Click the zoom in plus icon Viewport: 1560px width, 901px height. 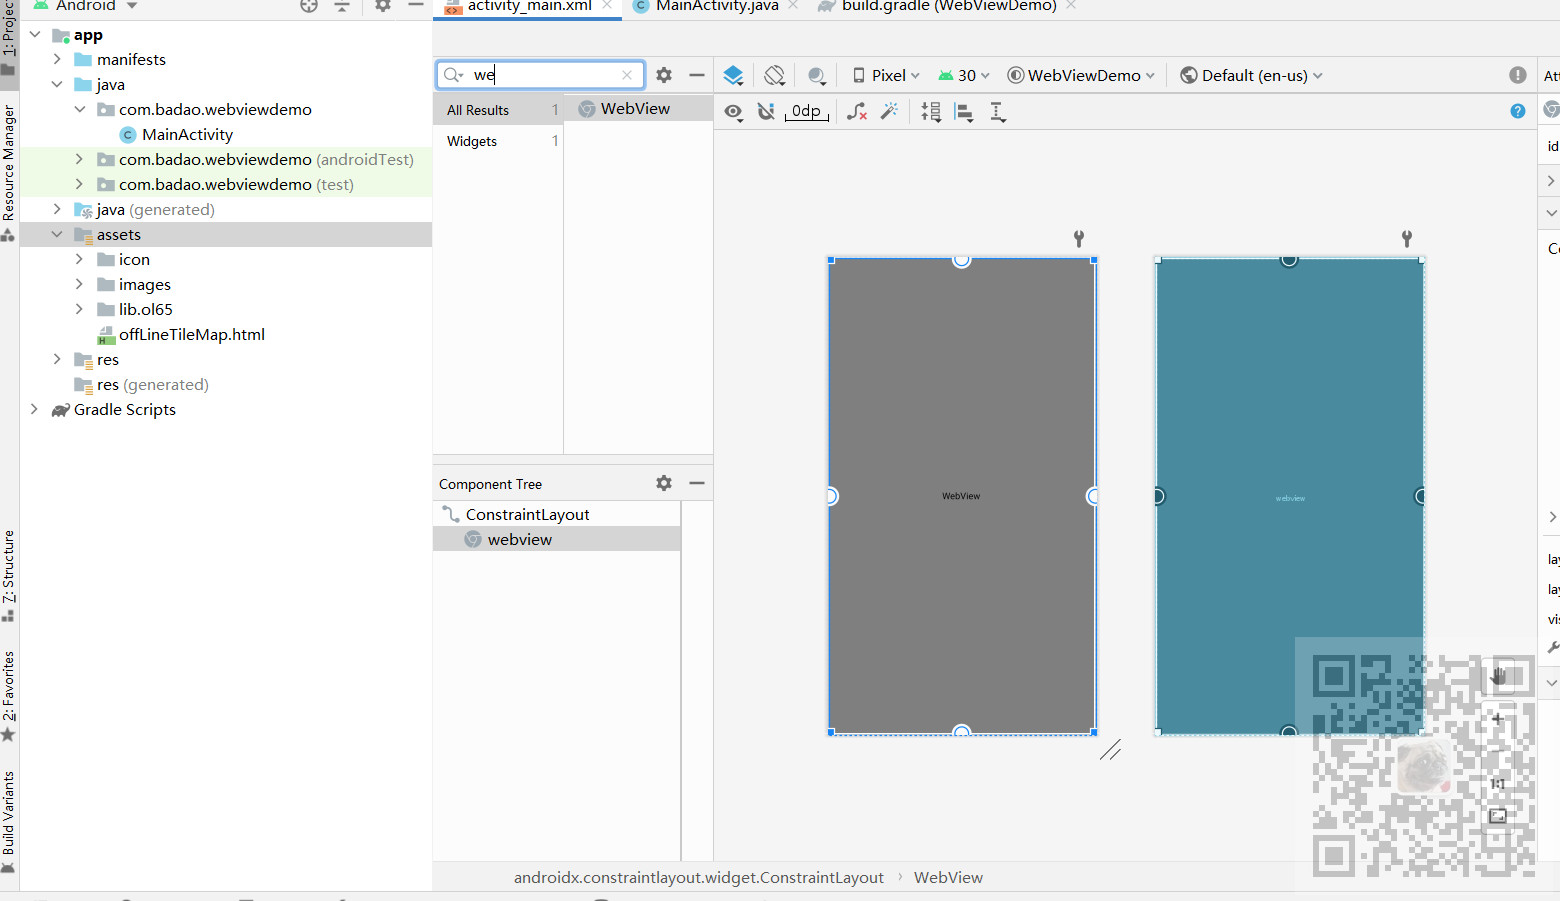(1498, 718)
